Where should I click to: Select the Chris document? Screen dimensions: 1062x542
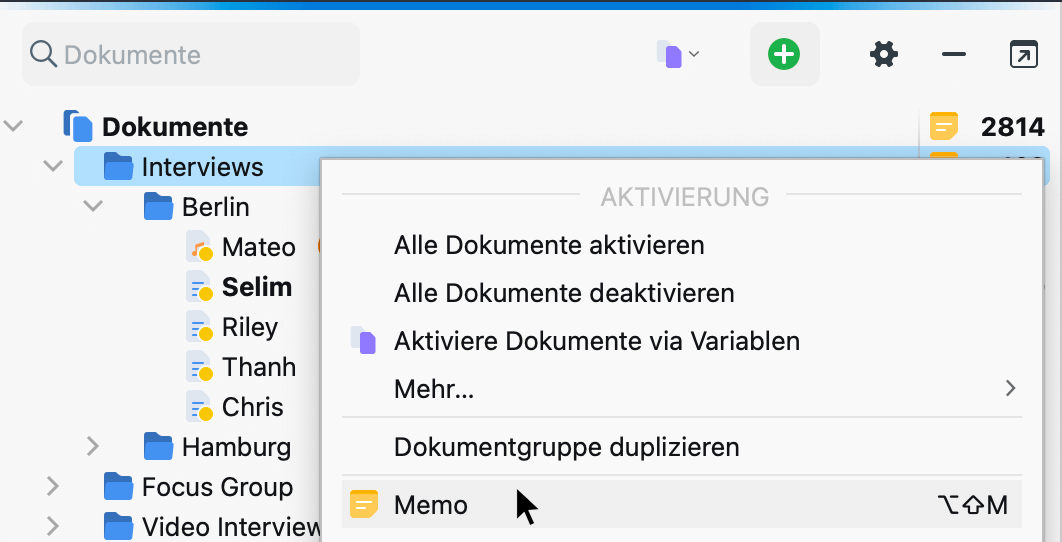pos(253,407)
